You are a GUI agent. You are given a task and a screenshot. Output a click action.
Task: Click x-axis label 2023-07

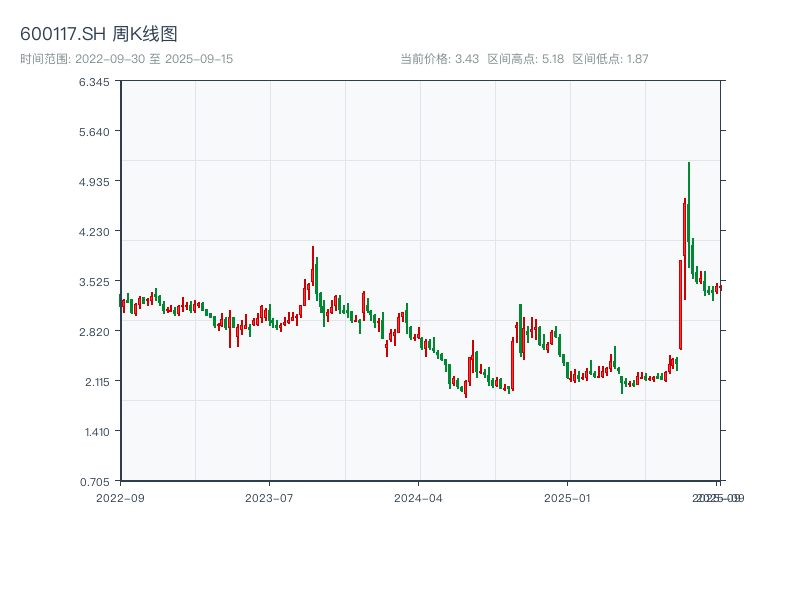point(269,498)
